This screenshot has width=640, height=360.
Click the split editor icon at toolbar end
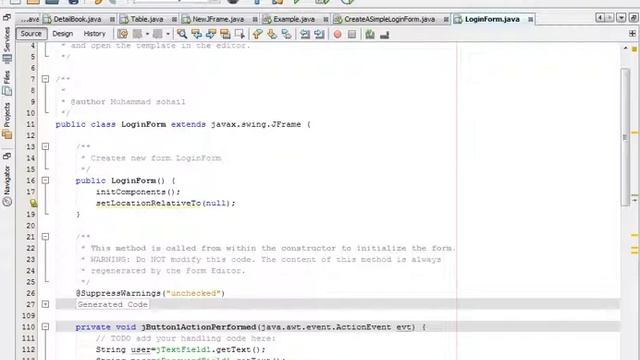(632, 33)
